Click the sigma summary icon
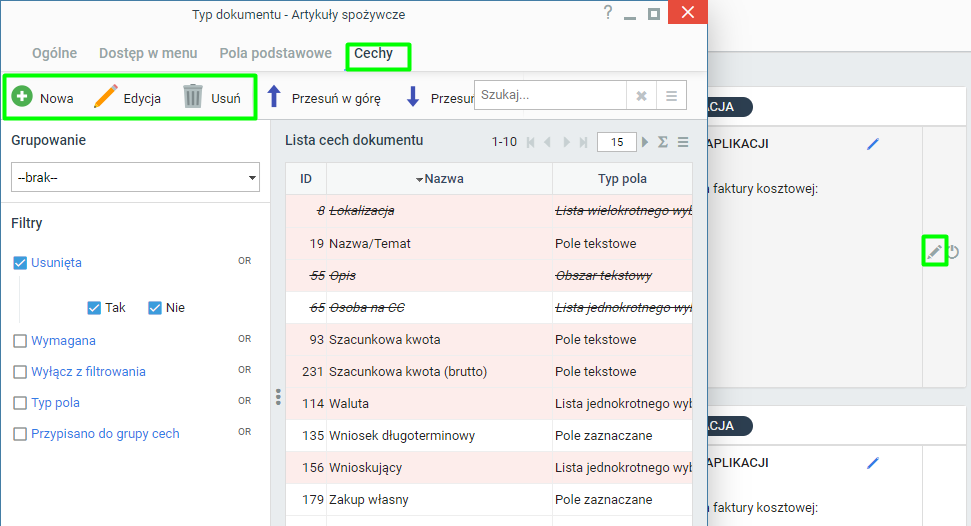The height and width of the screenshot is (526, 971). (663, 142)
